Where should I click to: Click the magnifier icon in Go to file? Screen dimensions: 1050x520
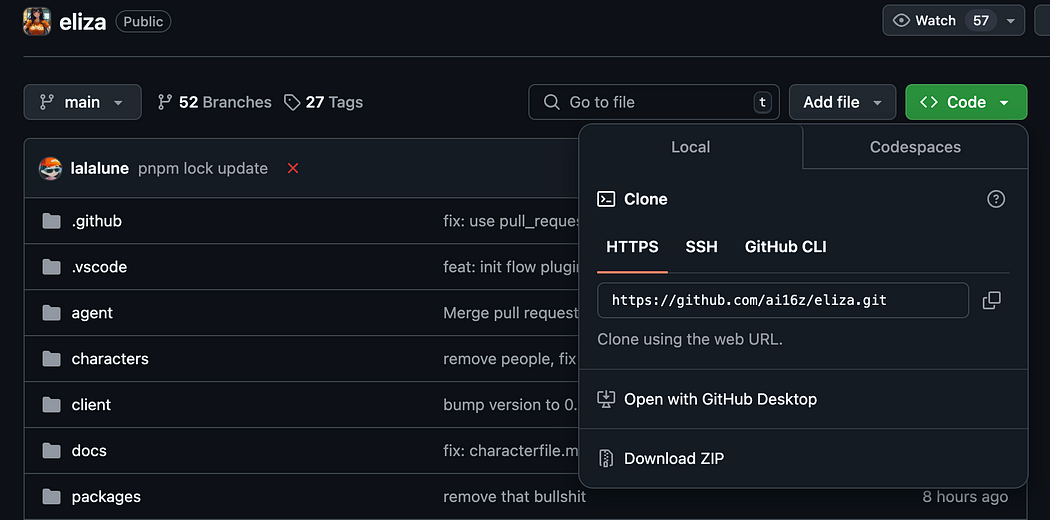(551, 102)
